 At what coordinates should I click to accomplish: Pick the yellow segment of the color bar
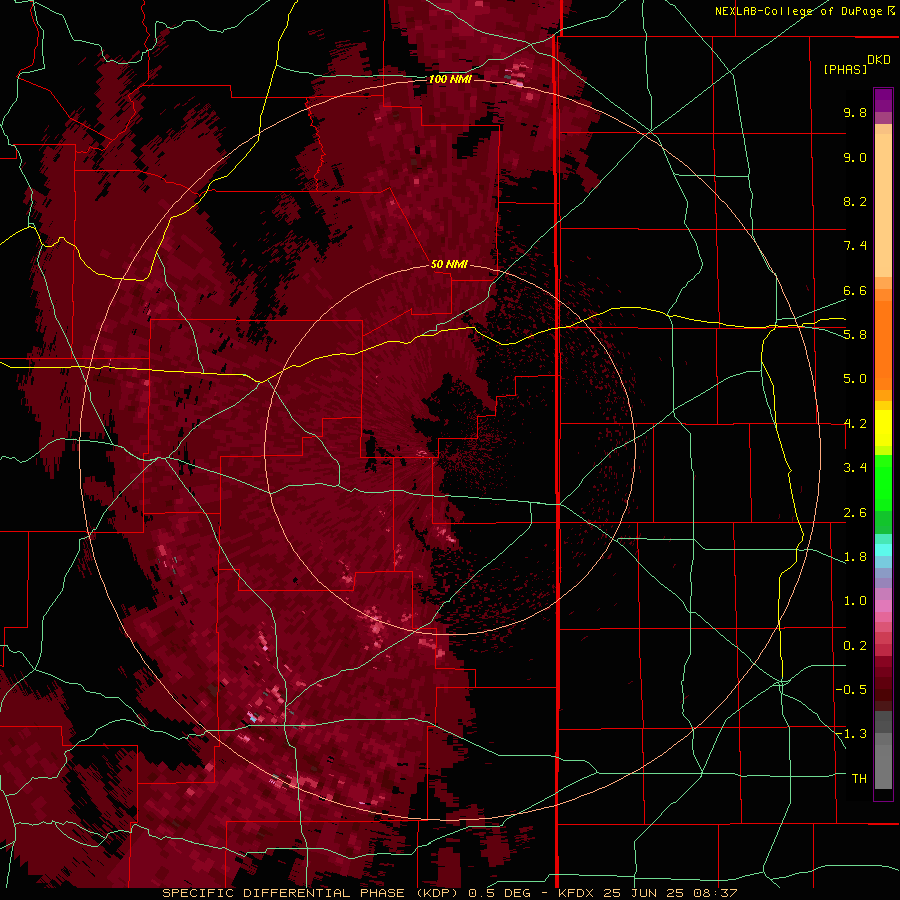tap(883, 428)
